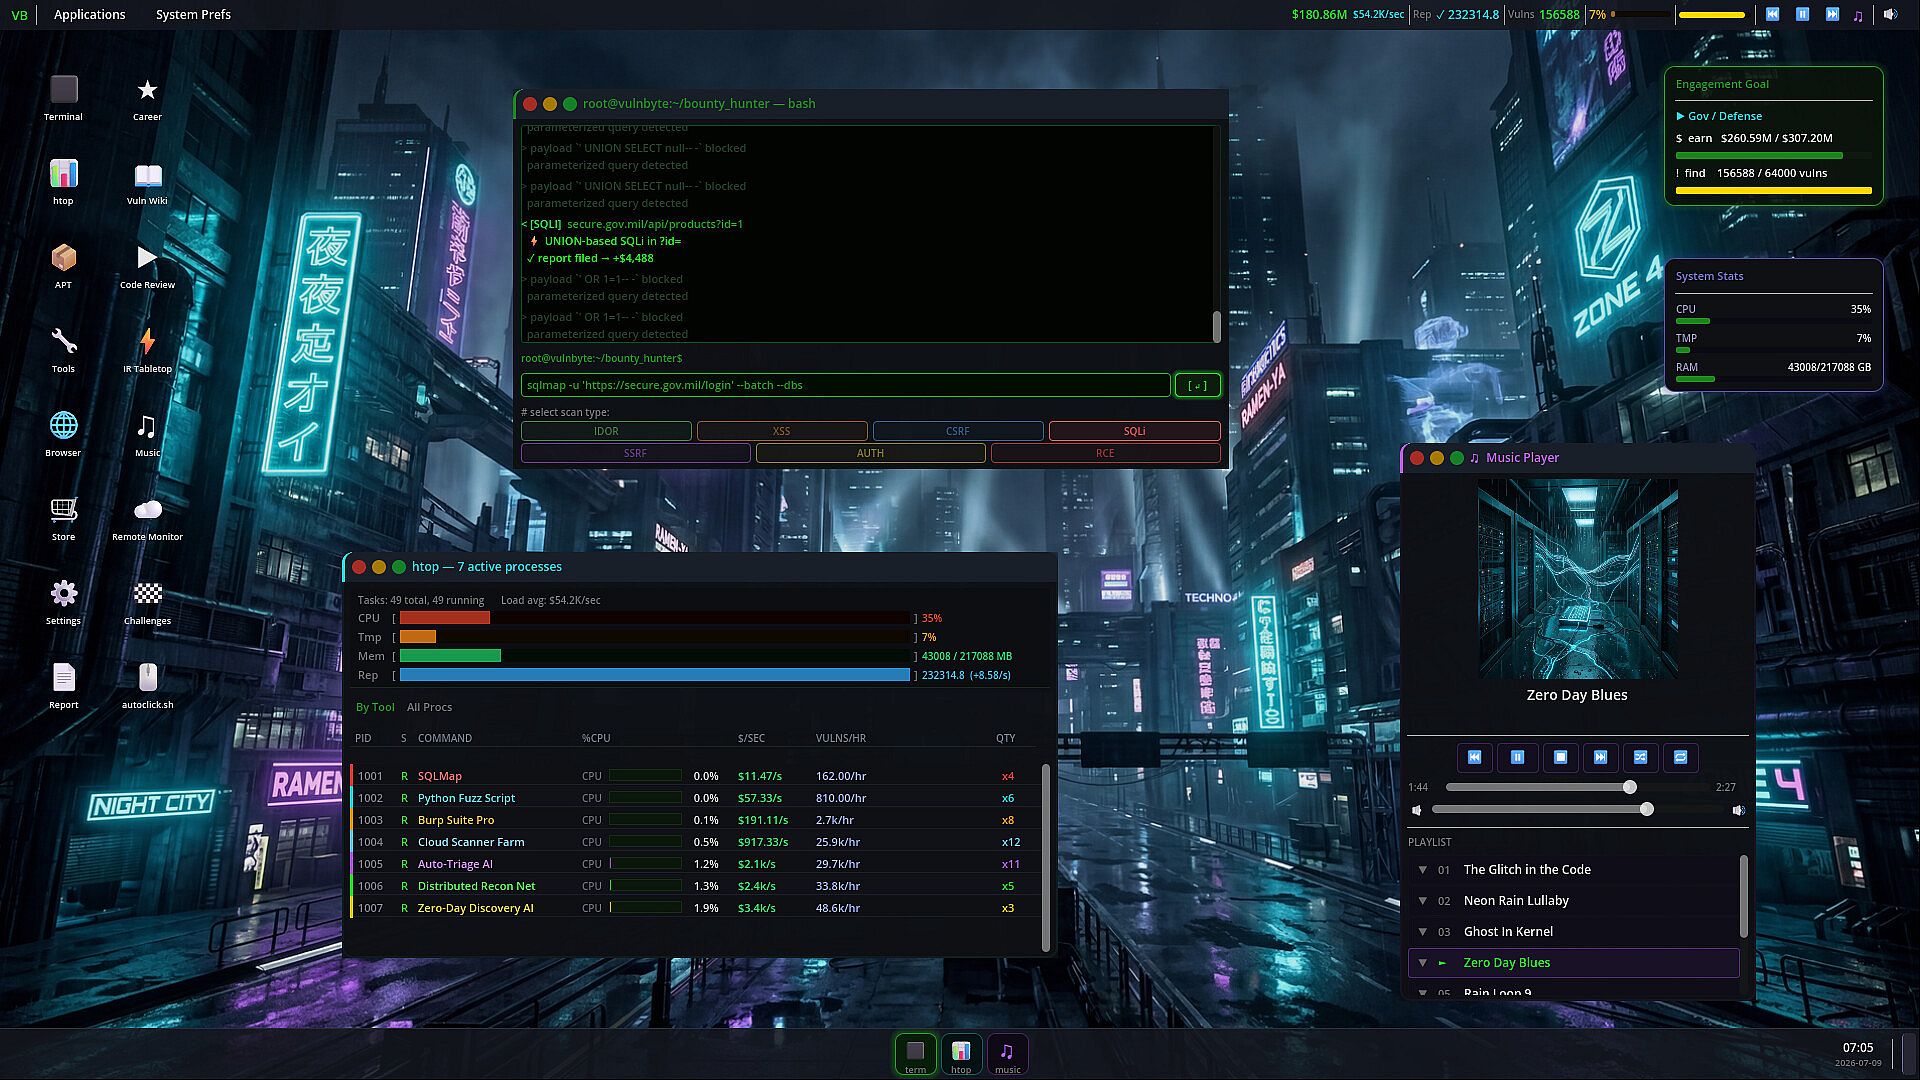This screenshot has width=1920, height=1080.
Task: Click the VB logo in top bar
Action: pos(19,15)
